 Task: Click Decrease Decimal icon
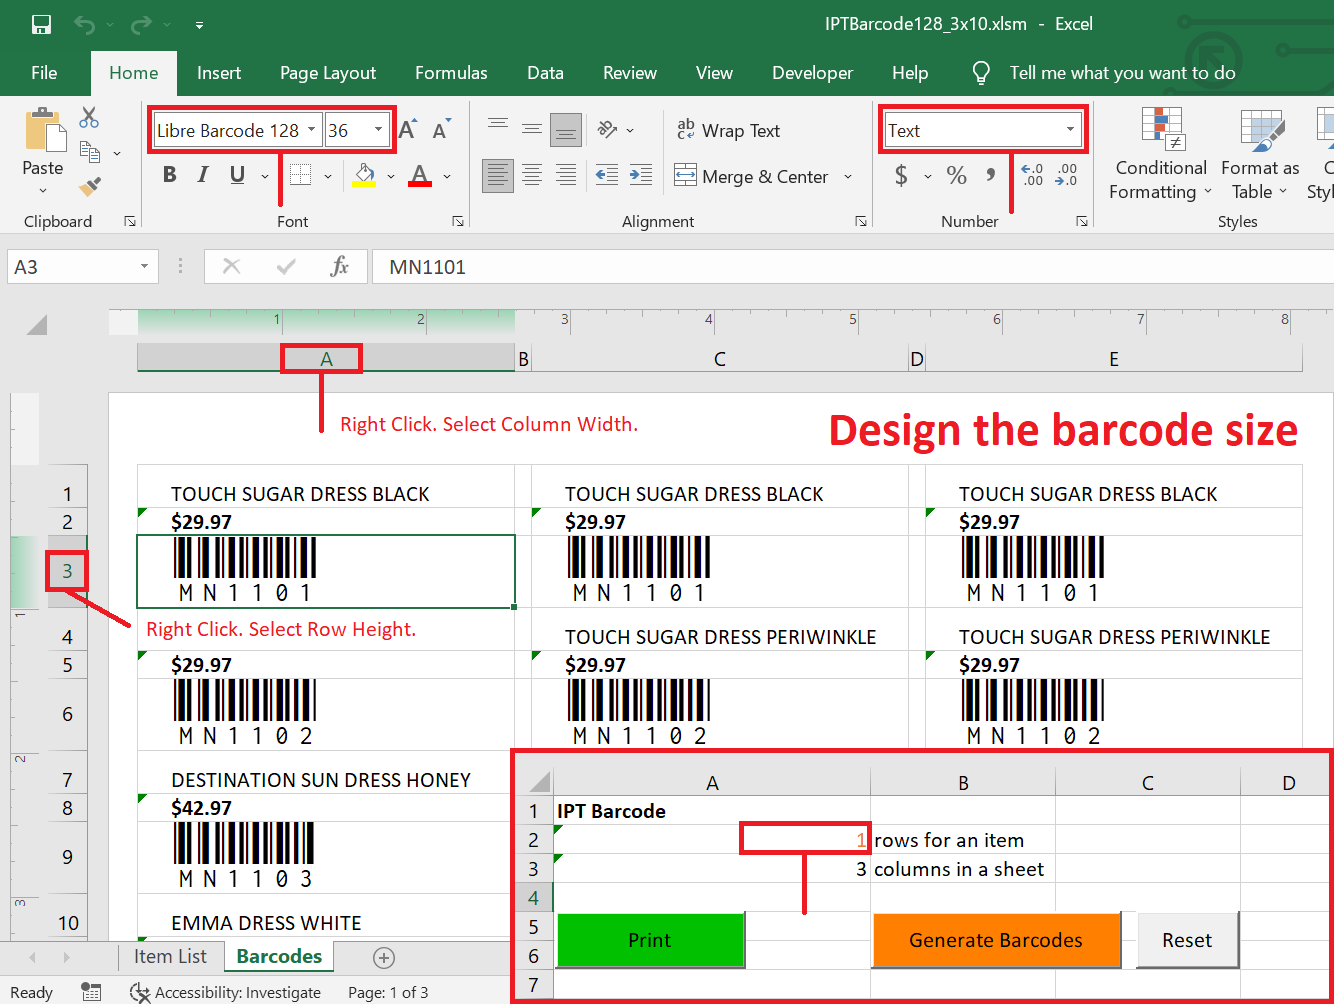click(1066, 176)
